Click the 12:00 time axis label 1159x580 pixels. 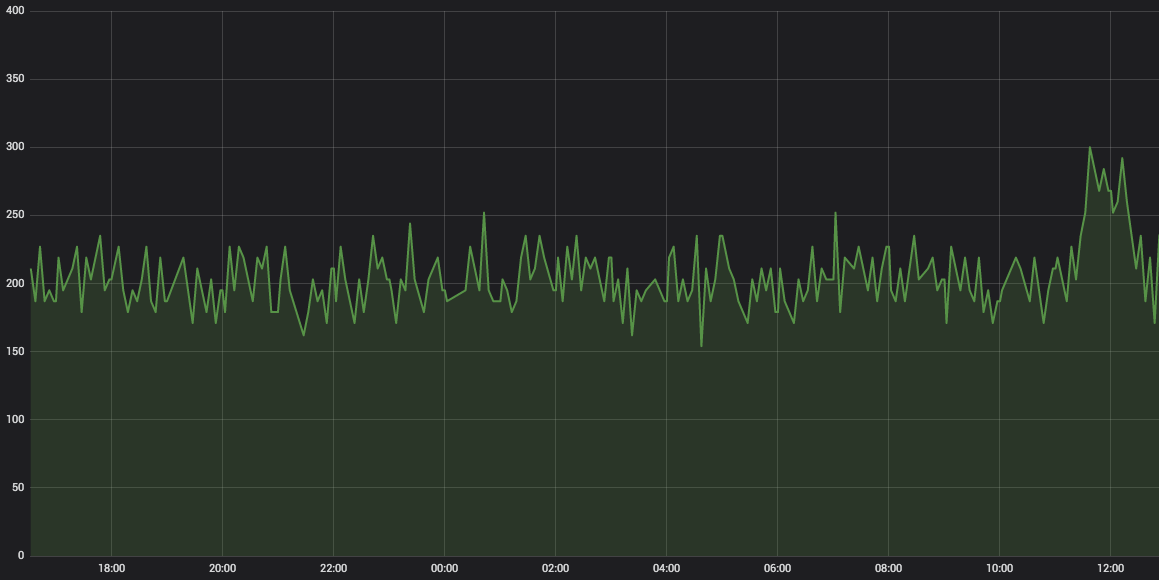1110,568
